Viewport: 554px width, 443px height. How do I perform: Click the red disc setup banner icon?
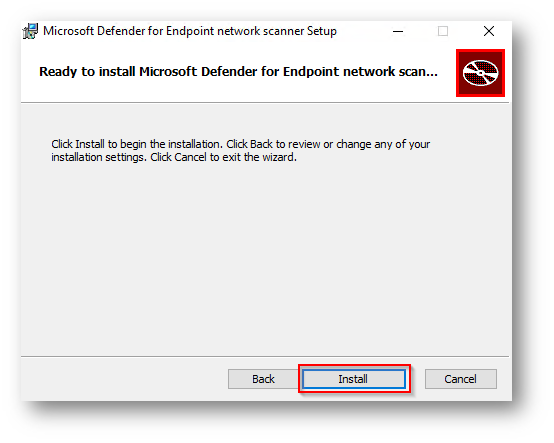pyautogui.click(x=480, y=73)
